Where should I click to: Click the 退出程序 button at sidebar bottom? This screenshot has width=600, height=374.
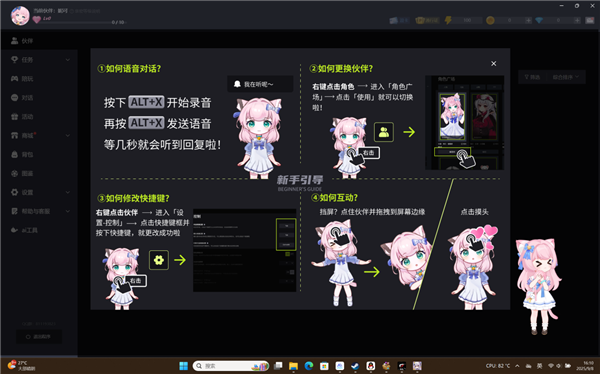[39, 336]
